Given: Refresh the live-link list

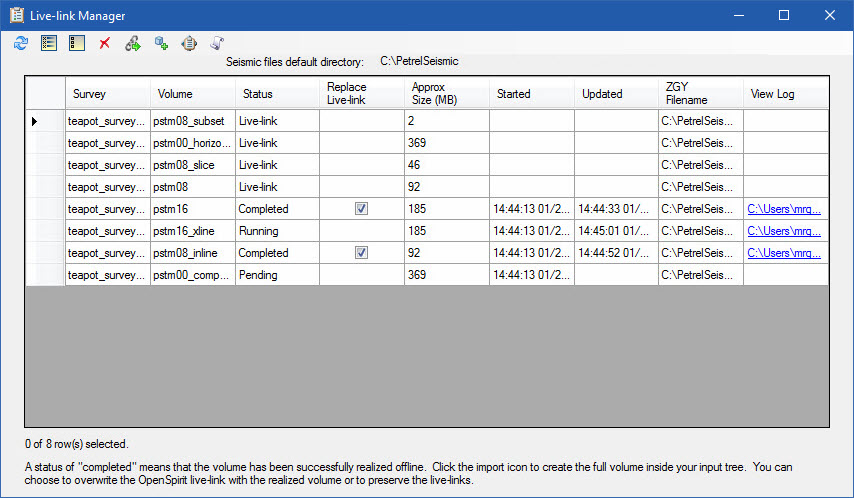Looking at the screenshot, I should pyautogui.click(x=21, y=43).
